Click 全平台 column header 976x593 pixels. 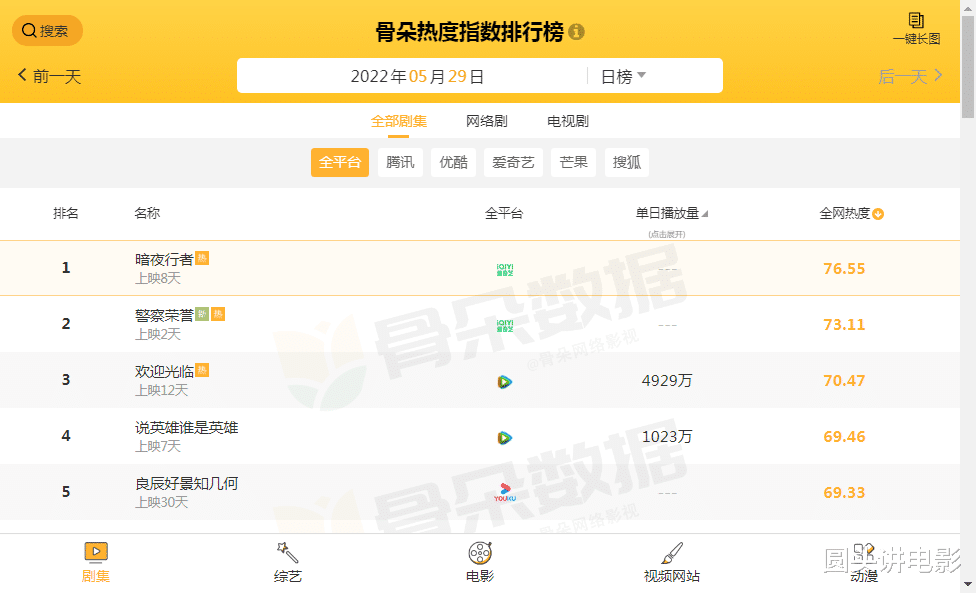pos(504,213)
